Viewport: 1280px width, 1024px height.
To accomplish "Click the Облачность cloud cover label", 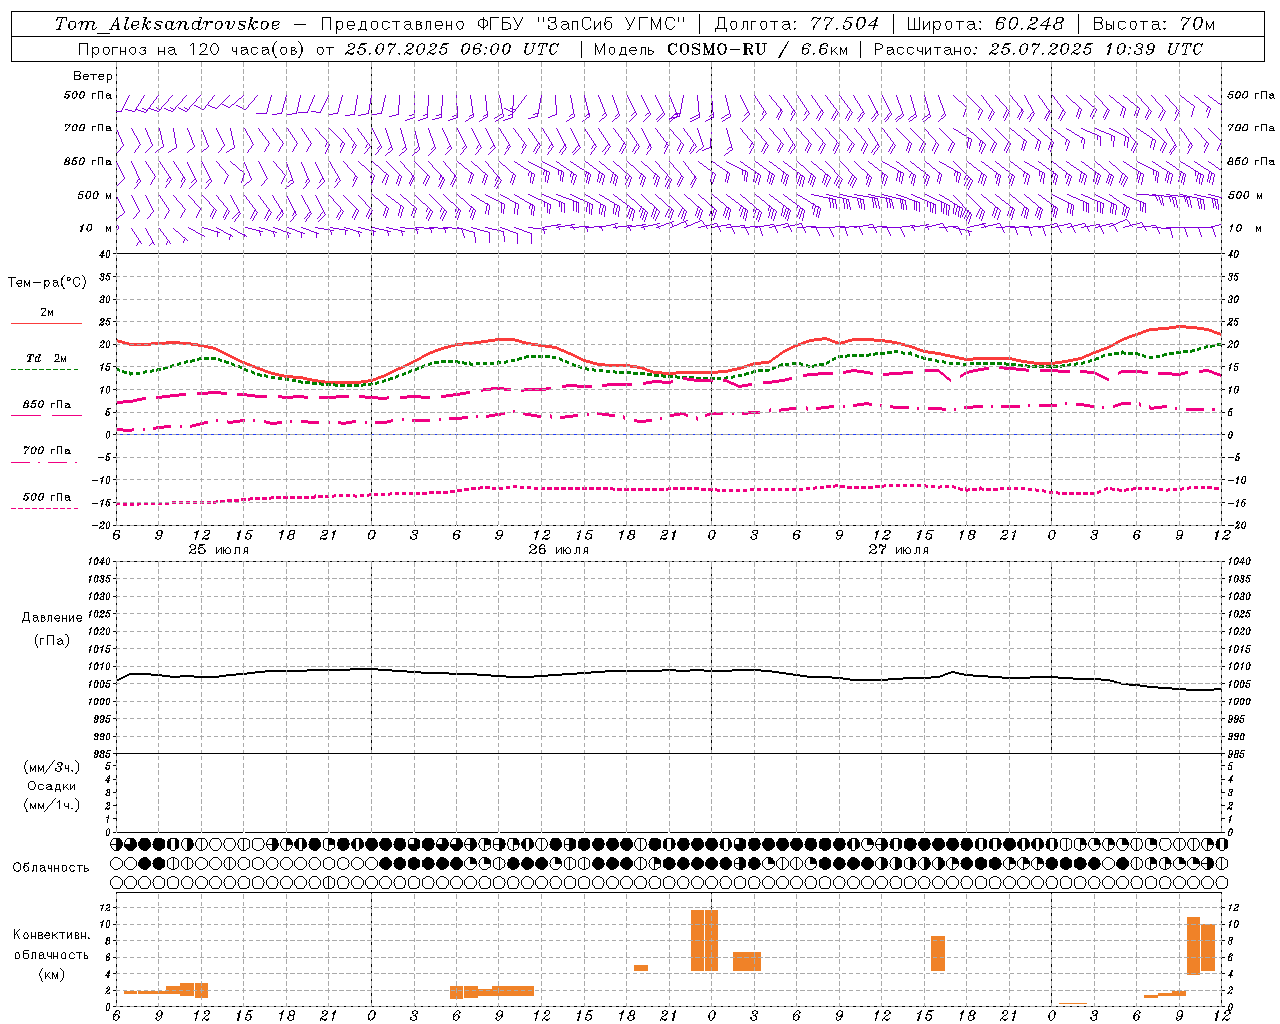I will pos(51,868).
